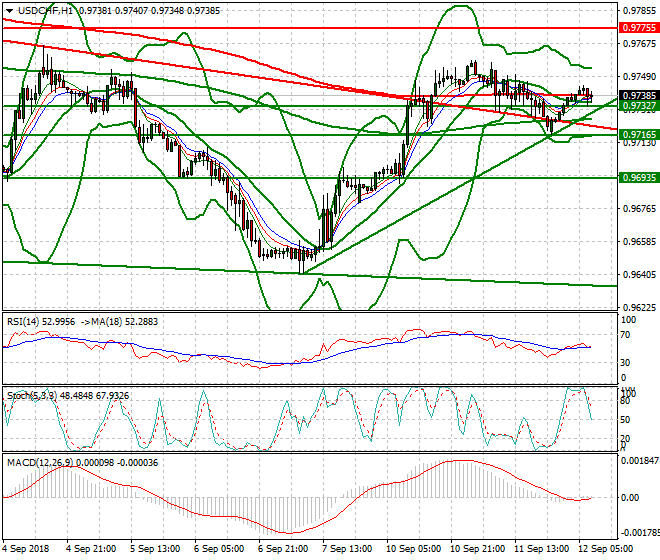Click the MACD scale value 0.001847
The height and width of the screenshot is (560, 660).
coord(640,461)
